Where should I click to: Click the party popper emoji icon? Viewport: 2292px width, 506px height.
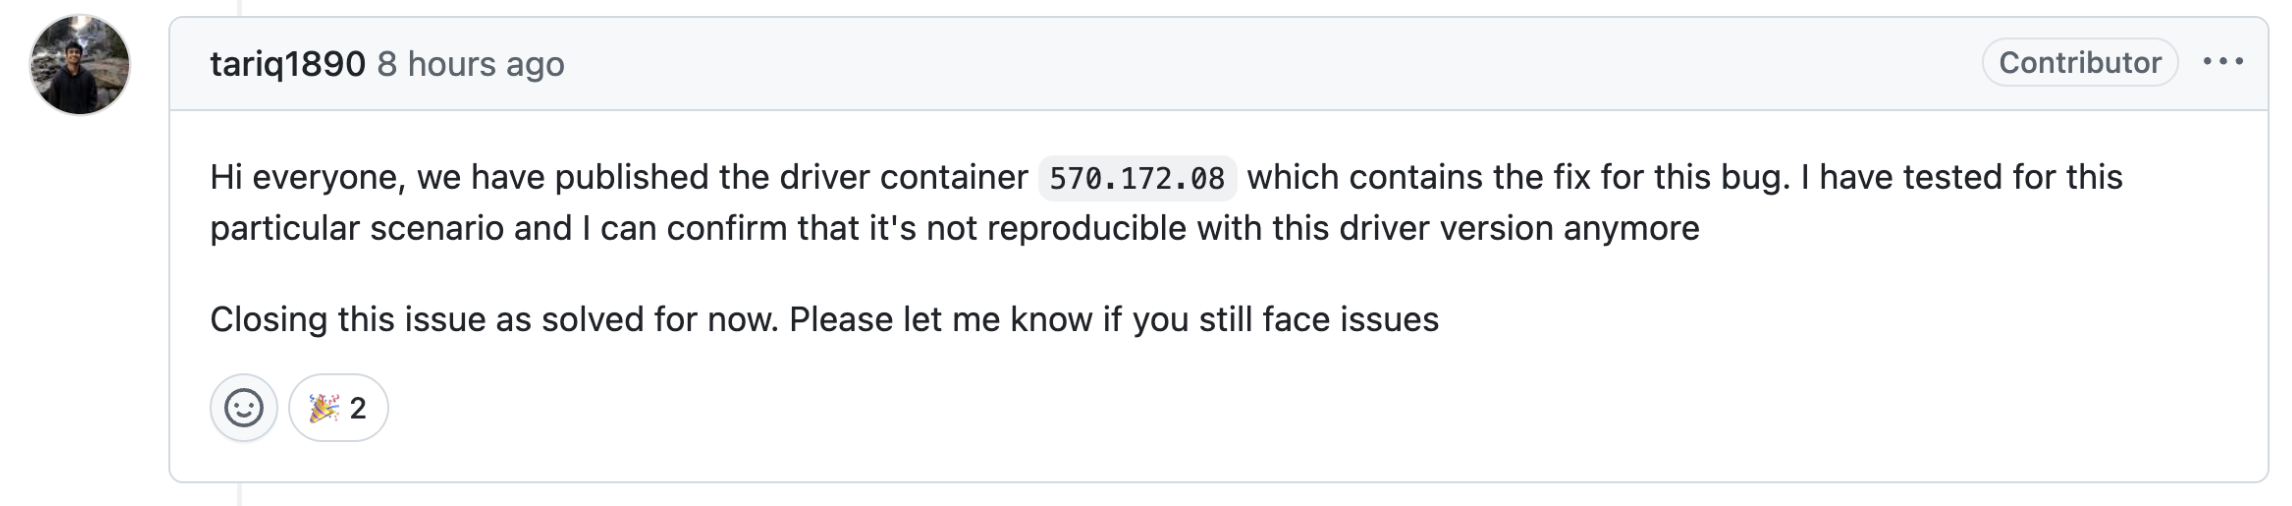323,408
